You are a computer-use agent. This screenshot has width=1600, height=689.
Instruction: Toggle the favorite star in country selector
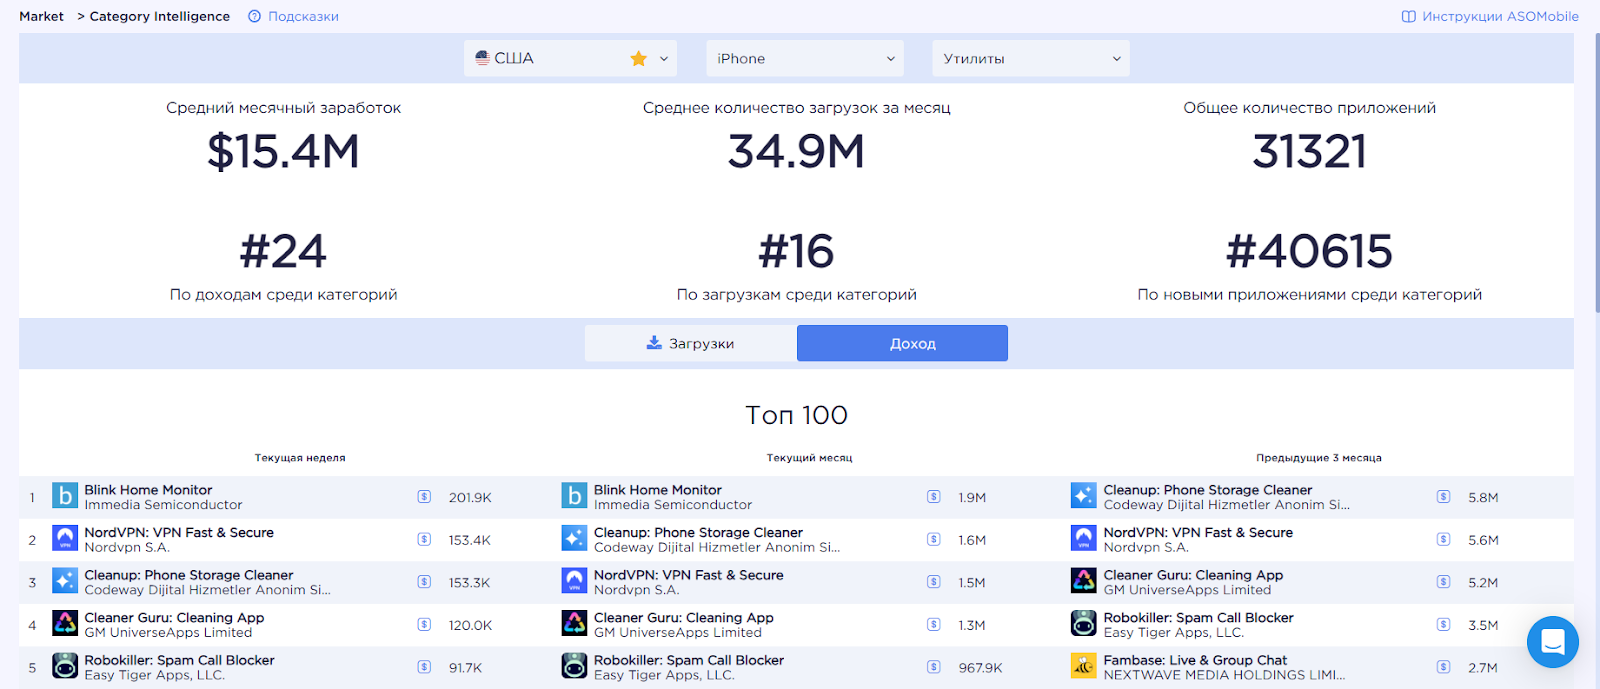pyautogui.click(x=638, y=59)
